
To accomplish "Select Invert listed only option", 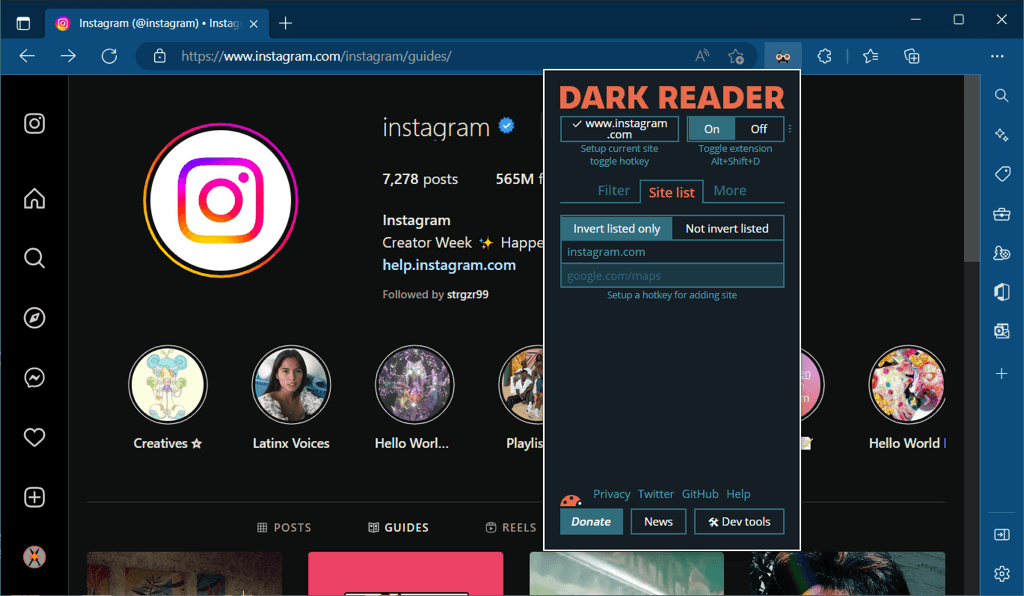I will click(x=616, y=228).
